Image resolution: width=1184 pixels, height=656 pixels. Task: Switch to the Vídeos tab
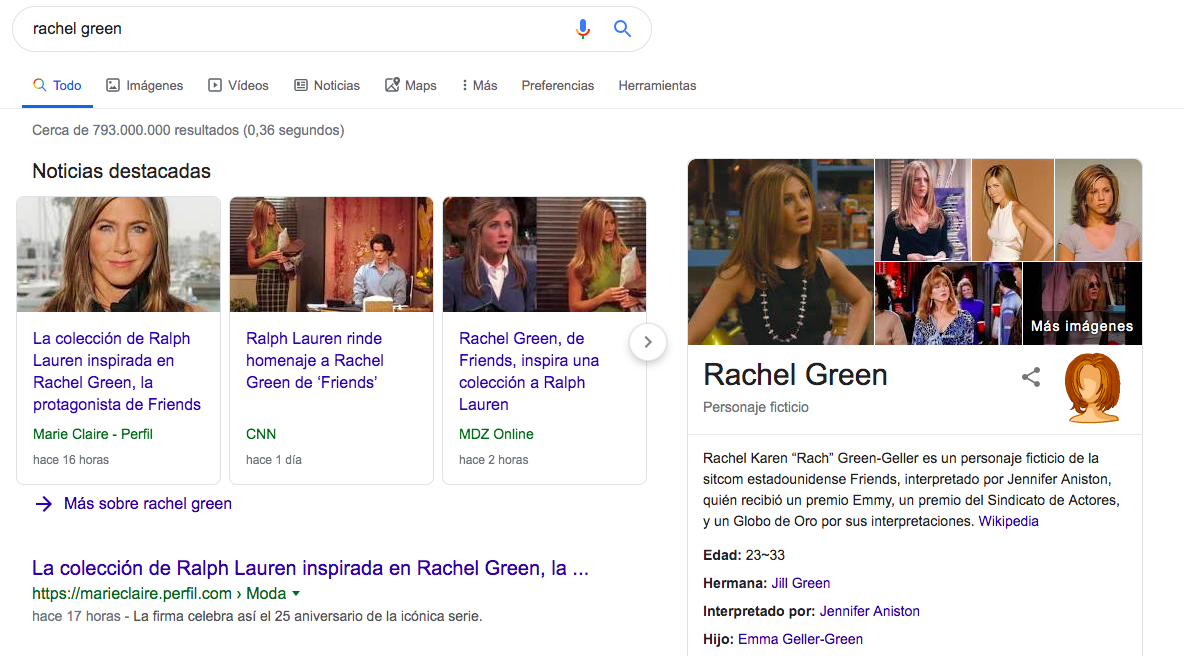tap(238, 85)
